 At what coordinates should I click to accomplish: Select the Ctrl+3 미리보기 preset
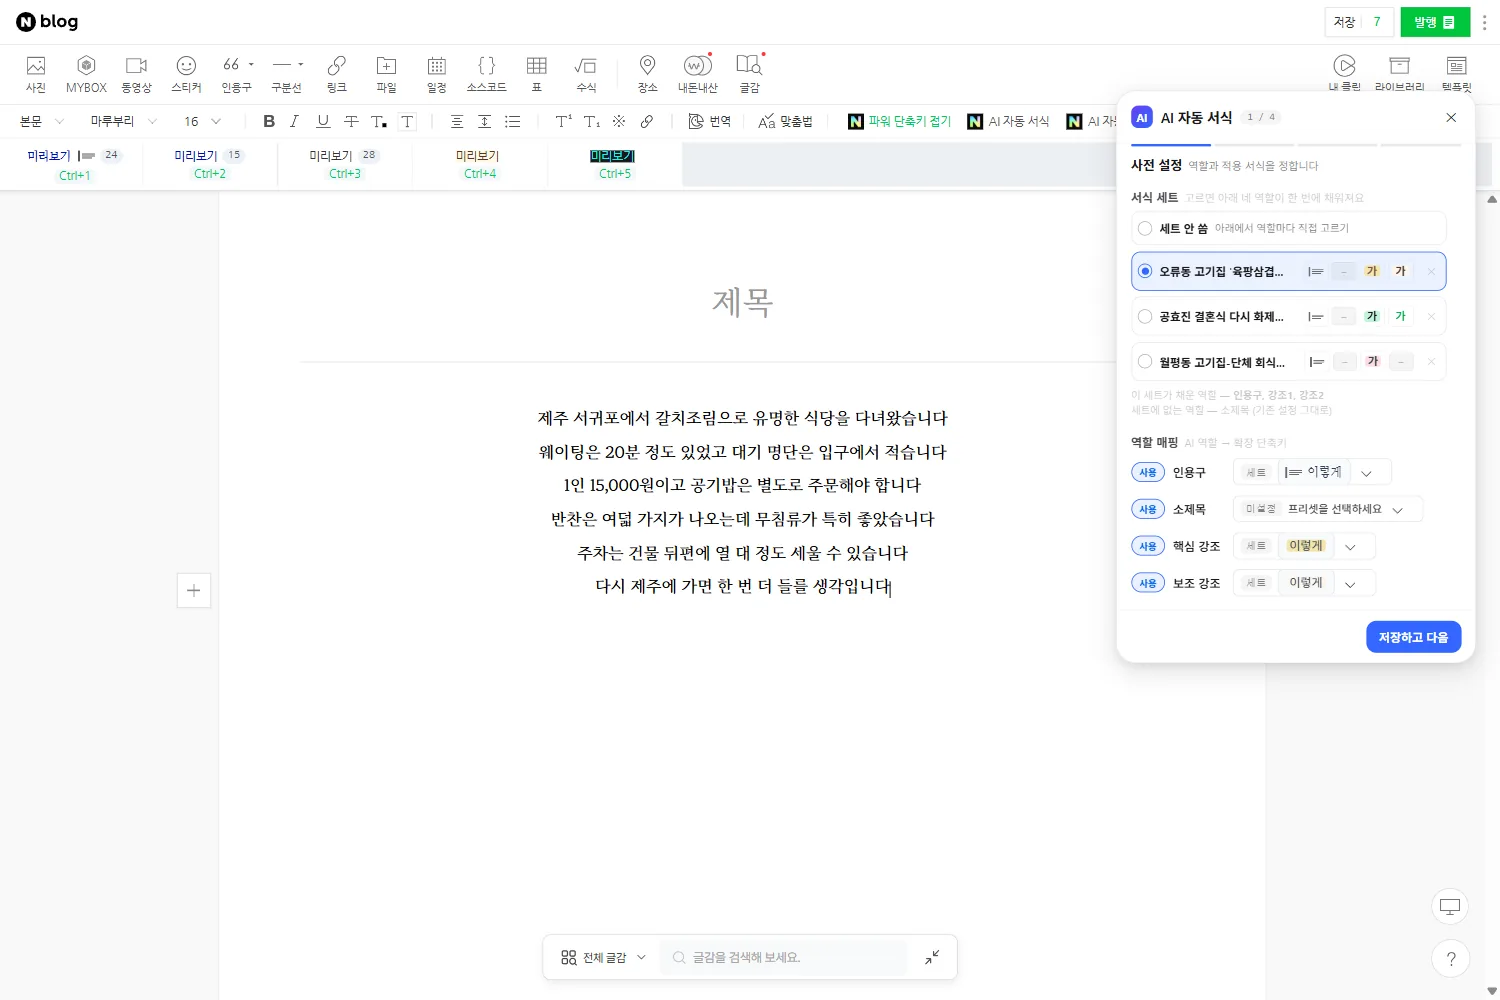[345, 165]
